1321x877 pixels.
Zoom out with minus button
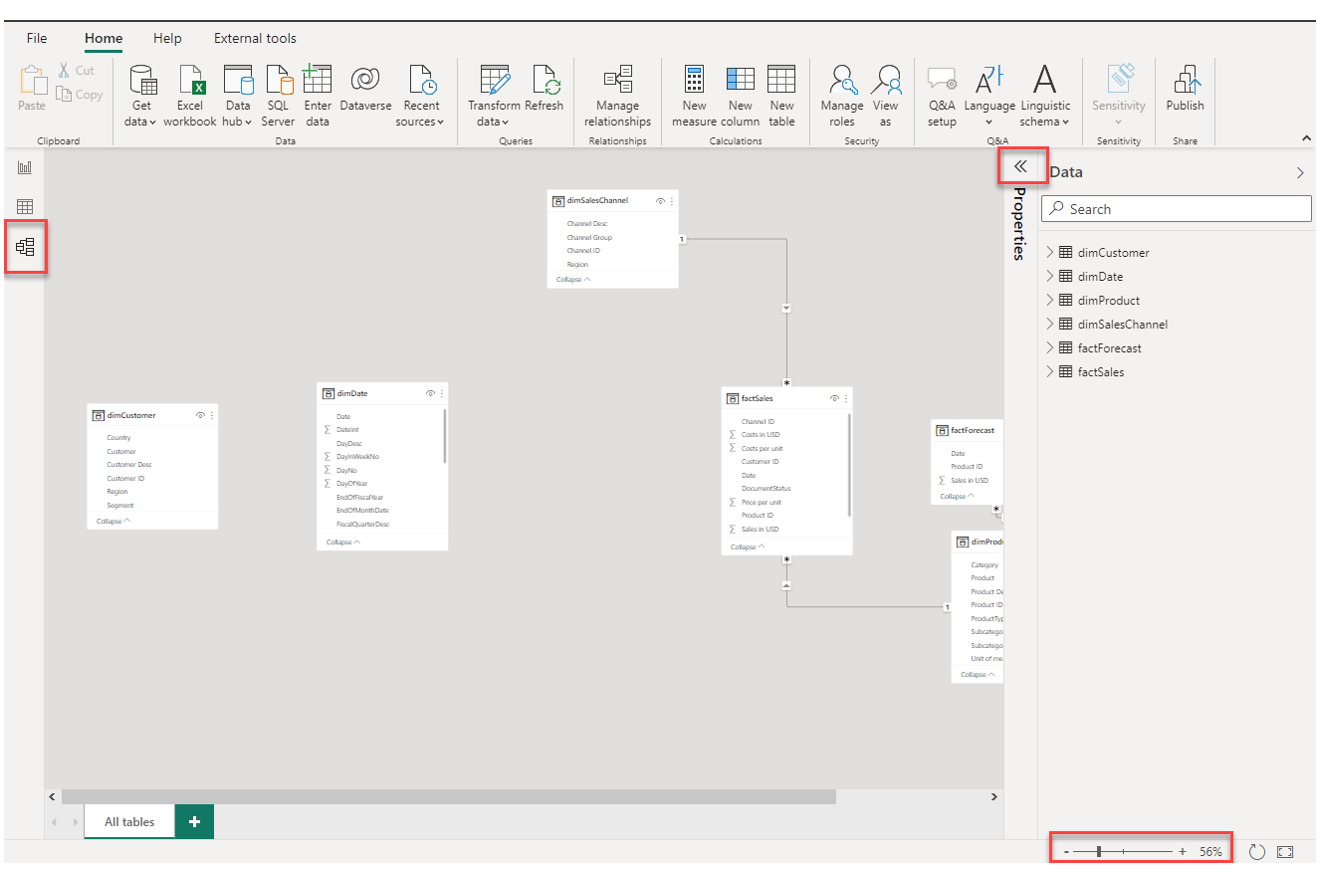(1067, 852)
